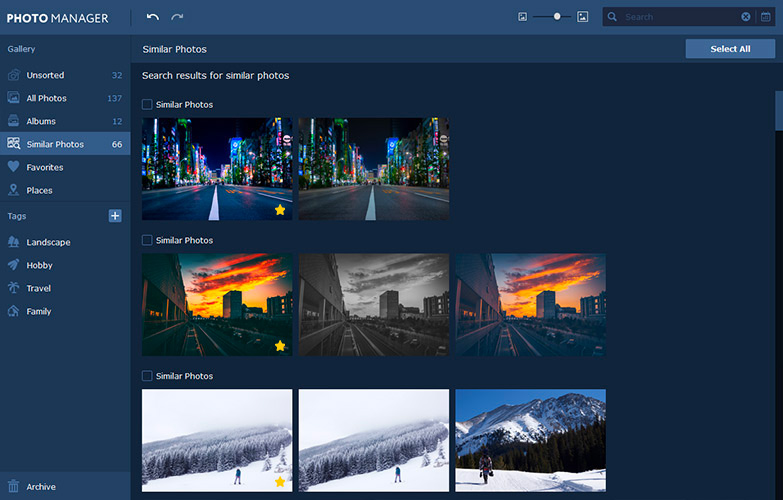Screen dimensions: 783x500
Task: Clear the search field with X icon
Action: tap(746, 17)
